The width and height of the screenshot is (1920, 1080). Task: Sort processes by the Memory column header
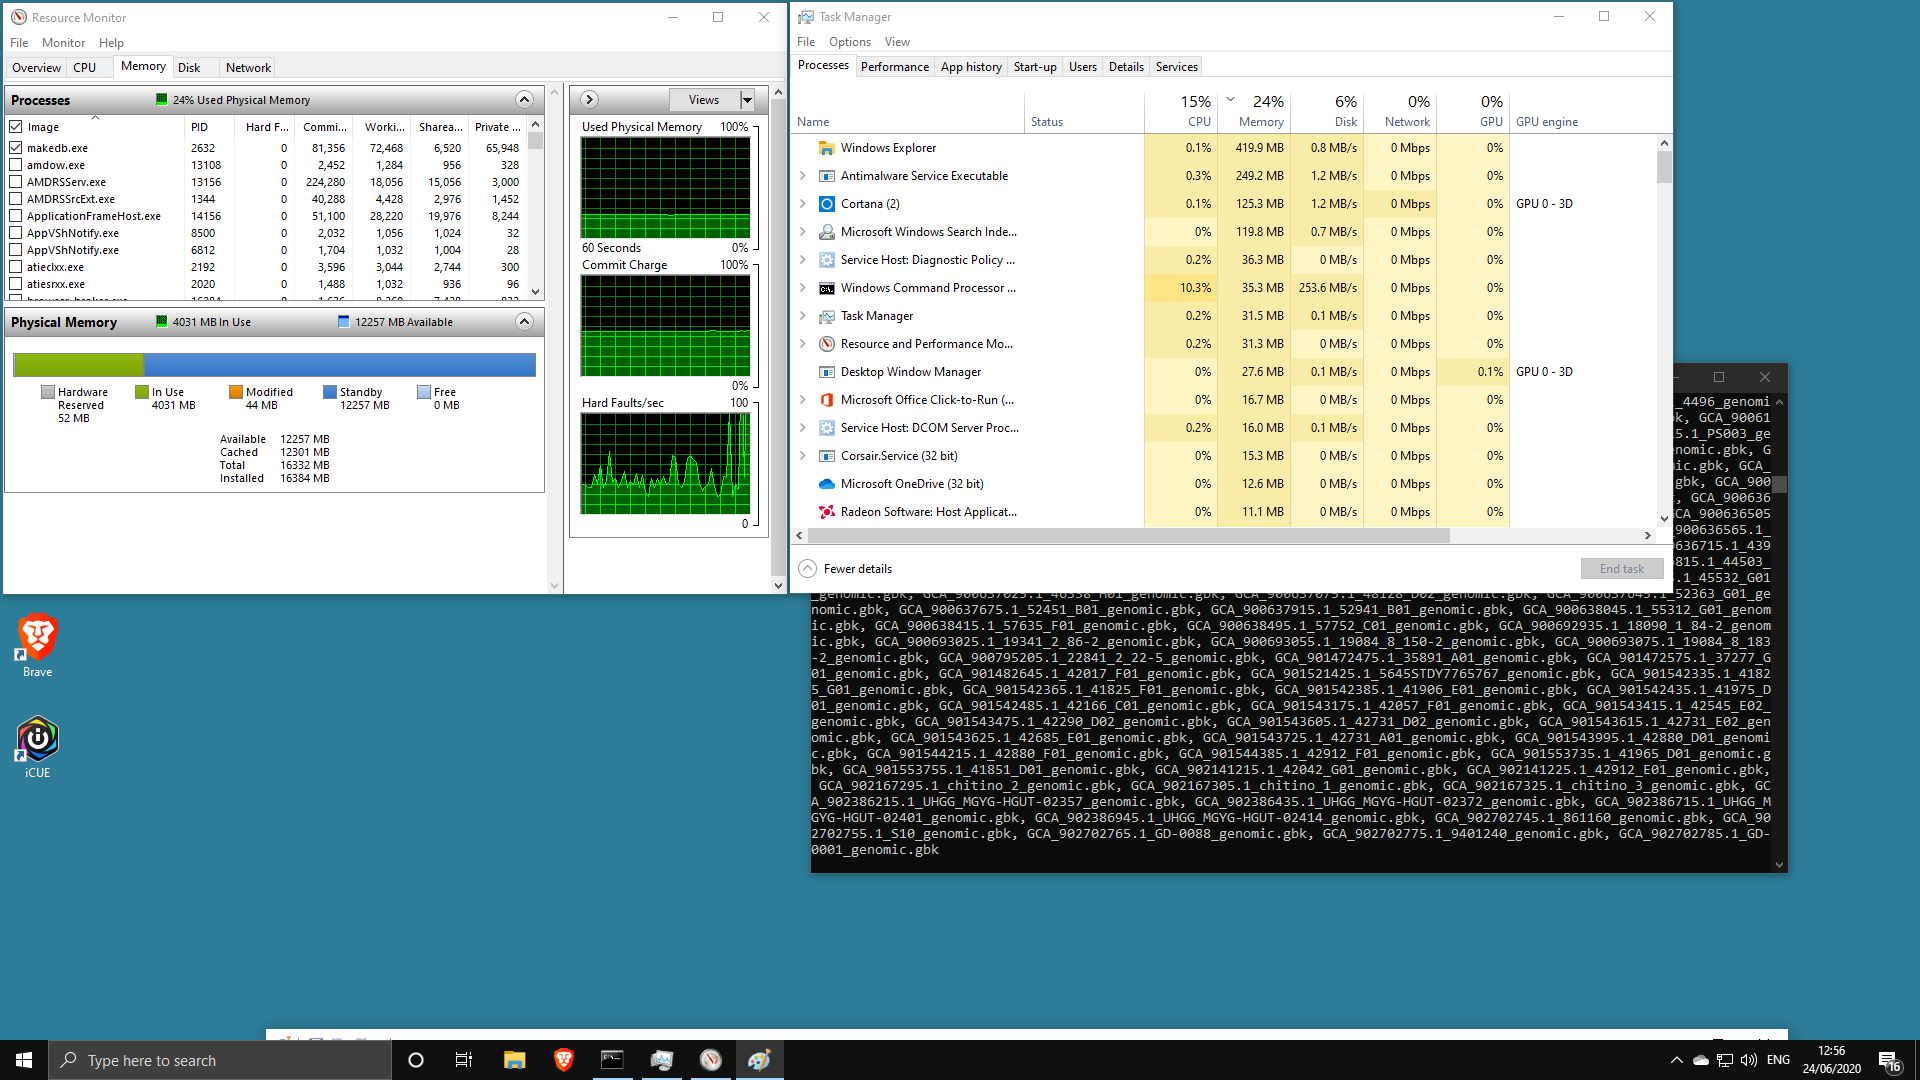point(1254,111)
